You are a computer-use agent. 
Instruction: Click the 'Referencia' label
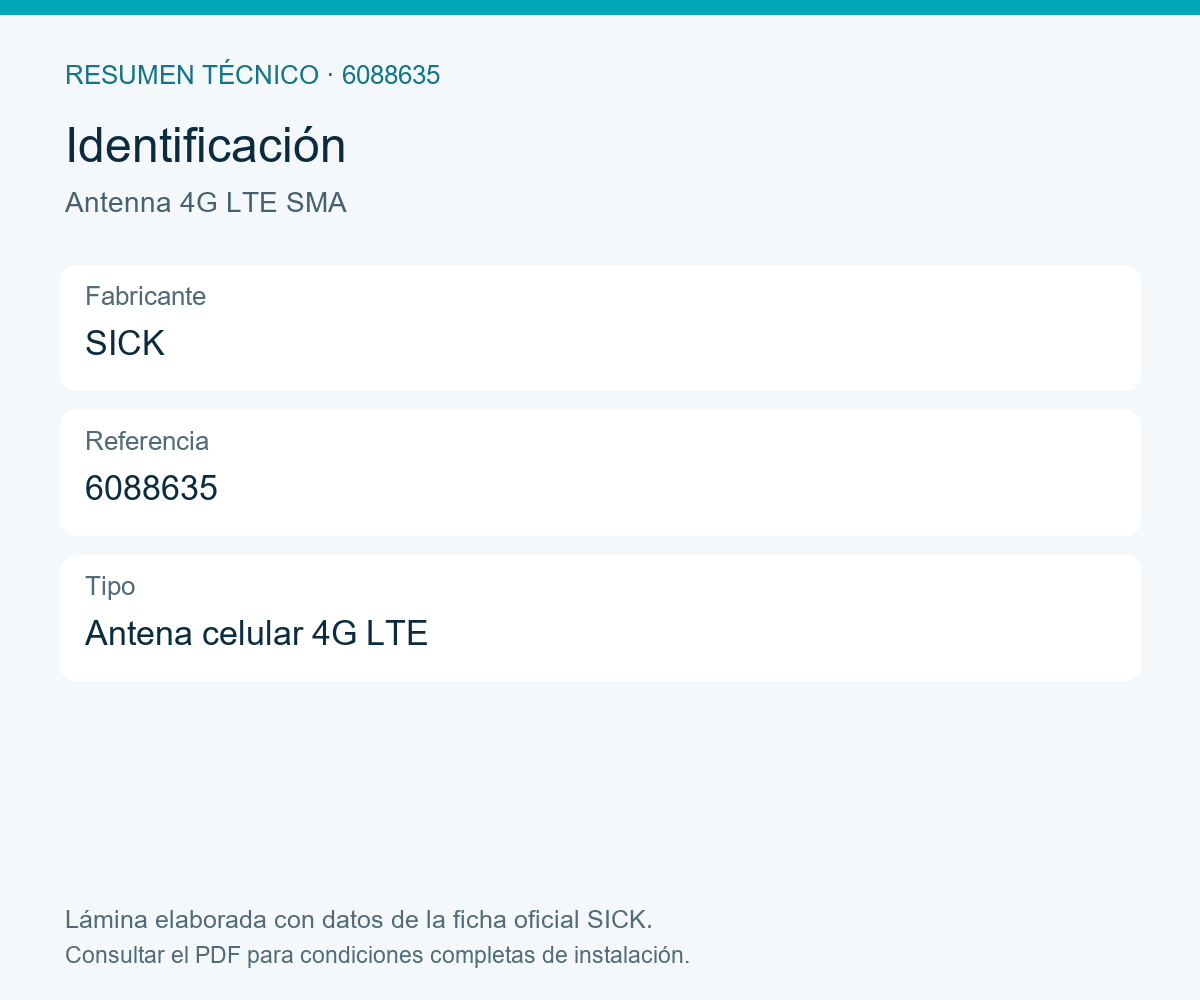pos(146,441)
